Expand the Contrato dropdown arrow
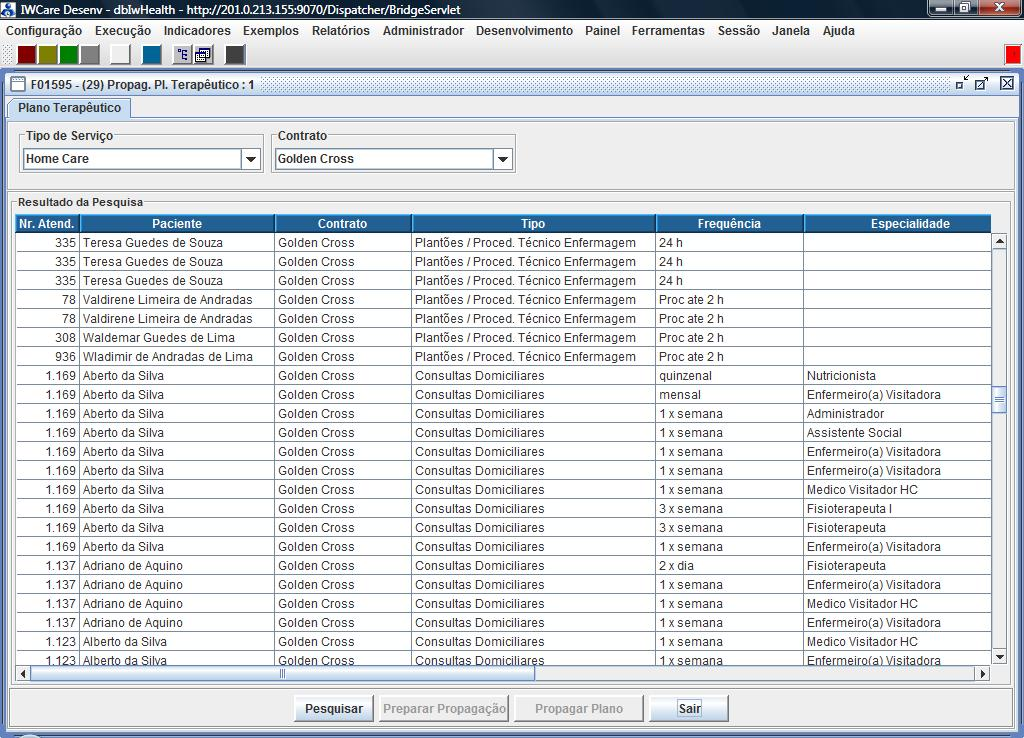The width and height of the screenshot is (1024, 738). (x=502, y=159)
